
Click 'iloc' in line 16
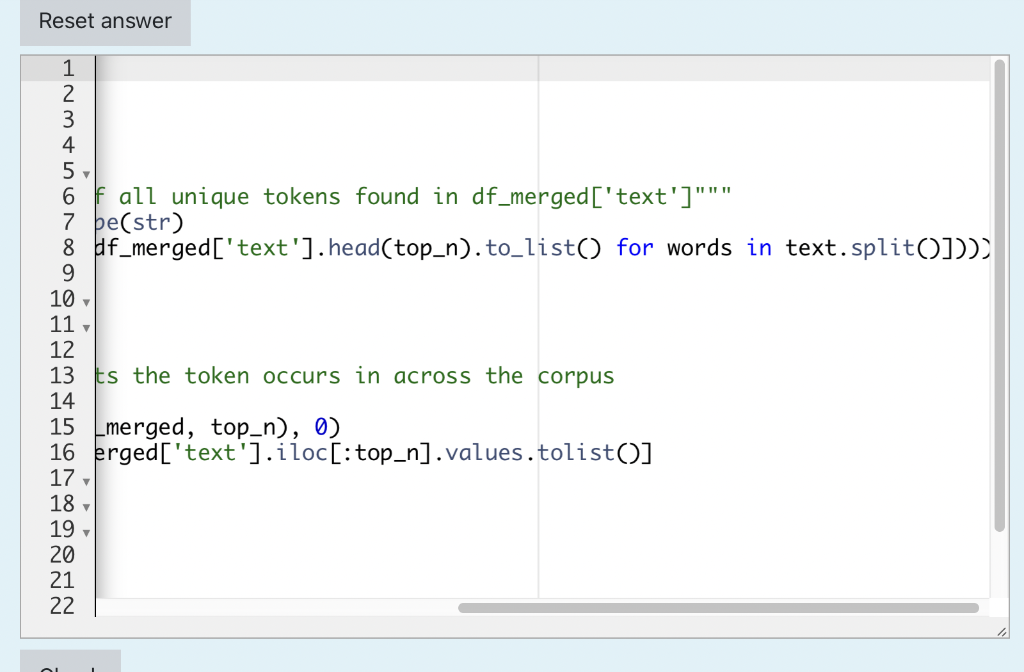302,453
